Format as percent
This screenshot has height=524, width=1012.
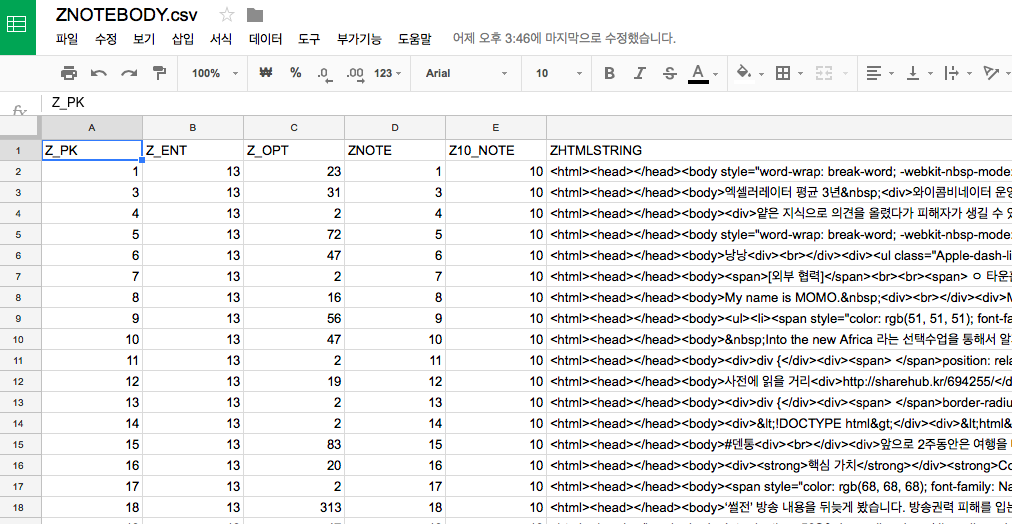pos(296,73)
